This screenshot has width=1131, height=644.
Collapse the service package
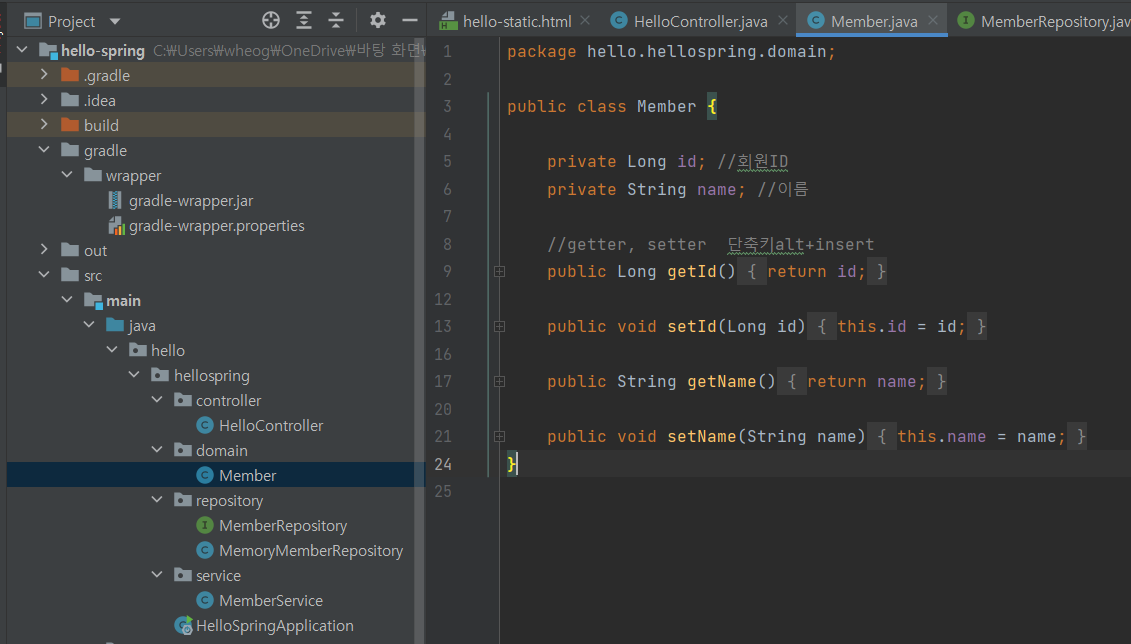tap(157, 575)
